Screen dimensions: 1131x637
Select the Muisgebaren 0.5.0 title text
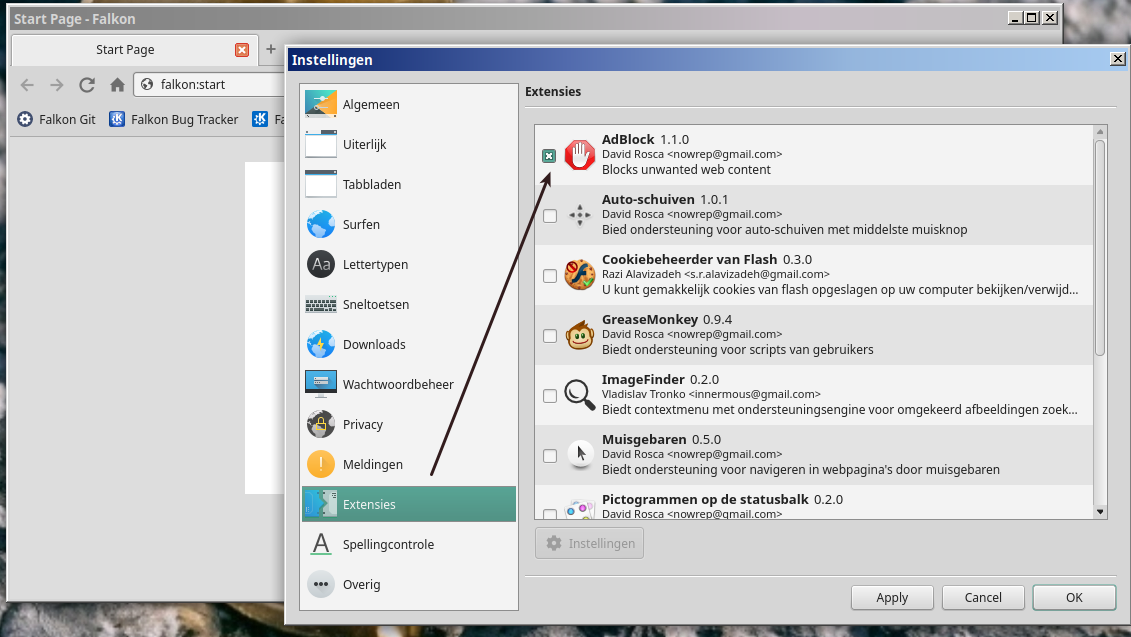point(661,439)
